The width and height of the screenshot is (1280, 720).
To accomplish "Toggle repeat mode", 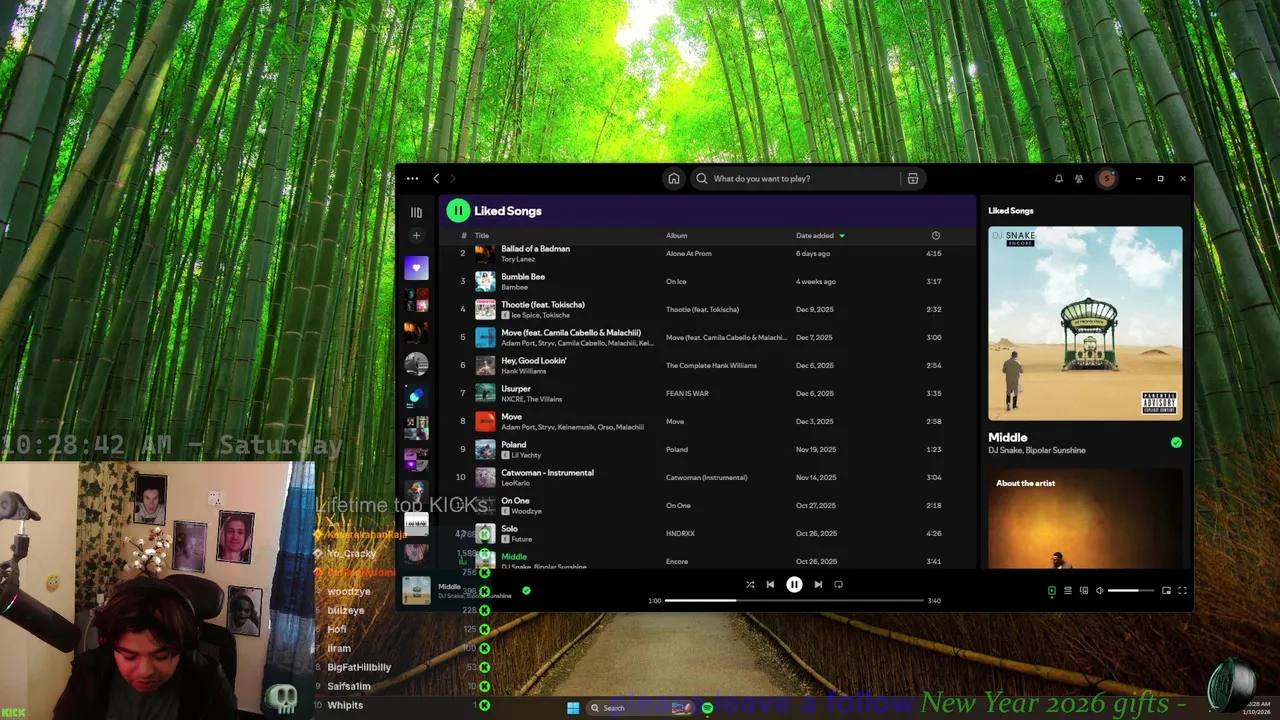I will coord(838,585).
